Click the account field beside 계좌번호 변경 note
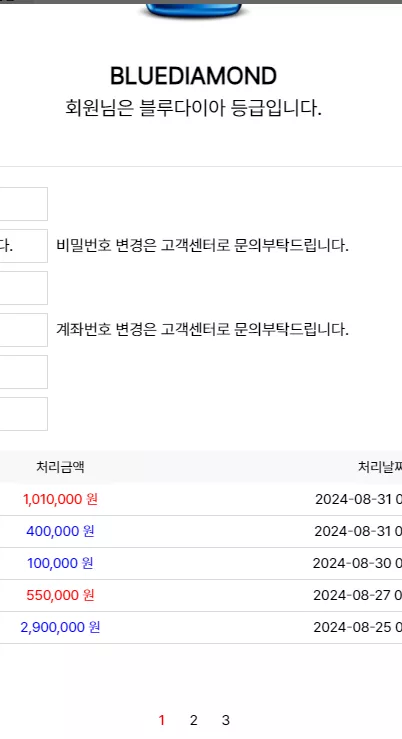 pos(24,329)
